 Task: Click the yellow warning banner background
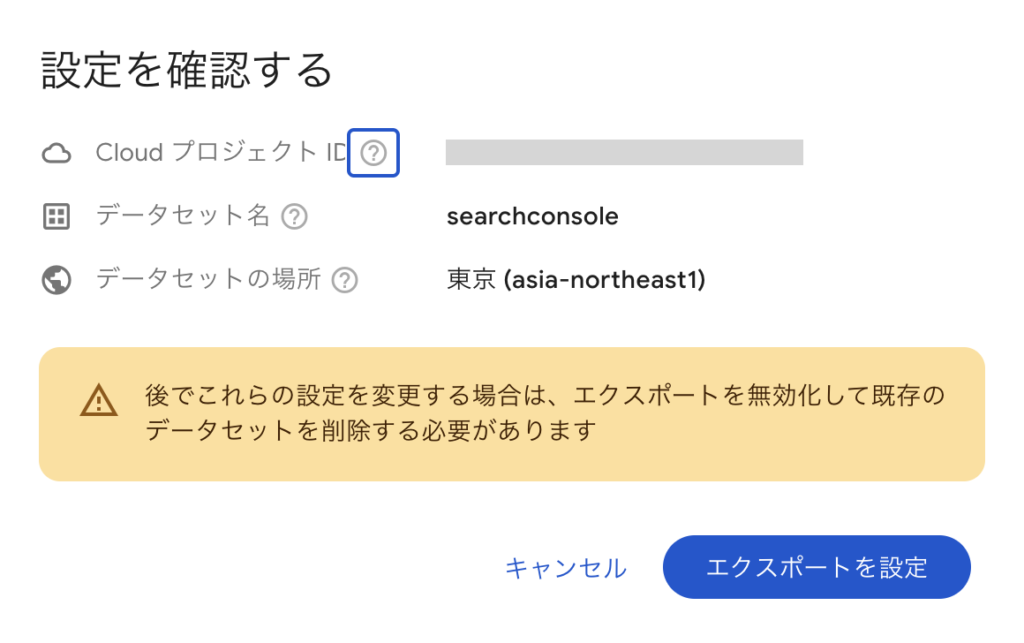point(512,415)
